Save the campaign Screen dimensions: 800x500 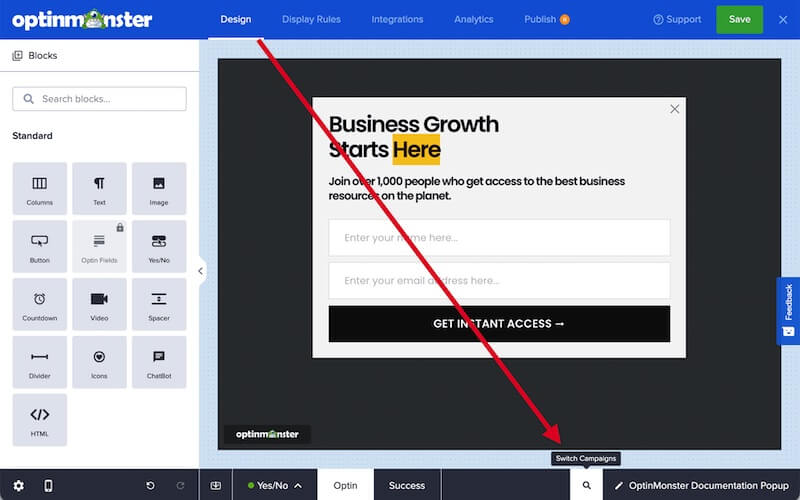tap(739, 19)
